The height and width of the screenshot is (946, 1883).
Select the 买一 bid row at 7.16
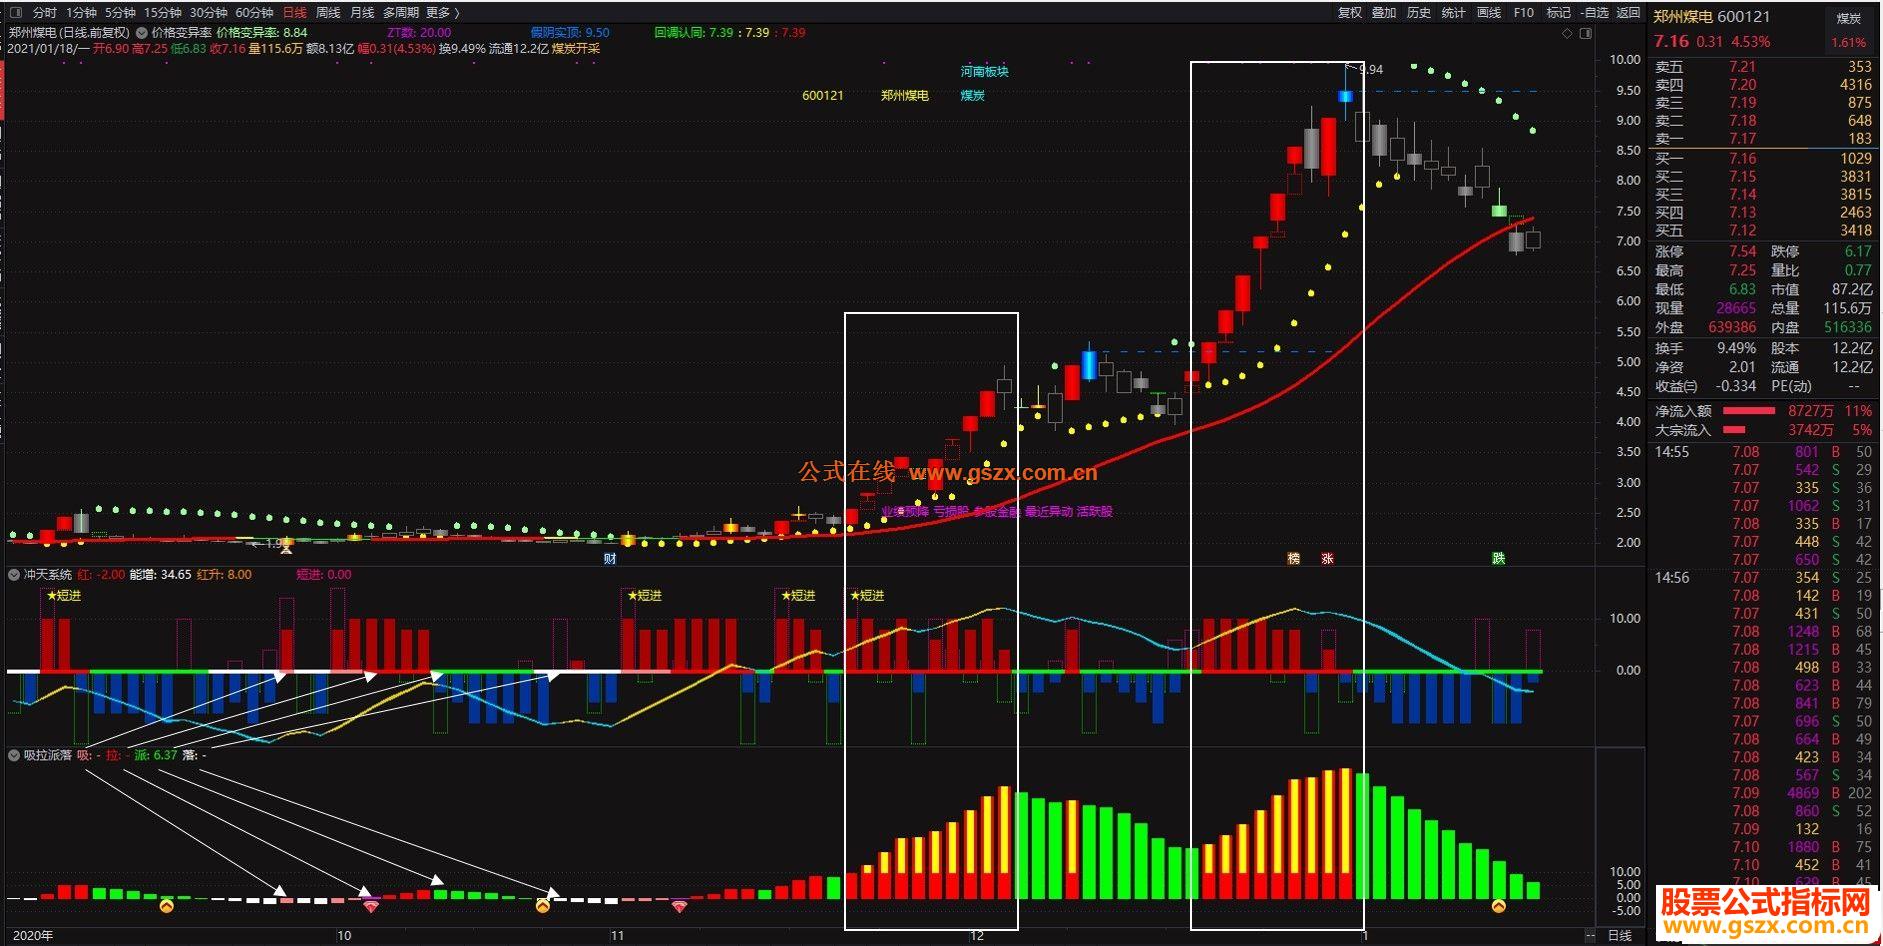pyautogui.click(x=1763, y=158)
